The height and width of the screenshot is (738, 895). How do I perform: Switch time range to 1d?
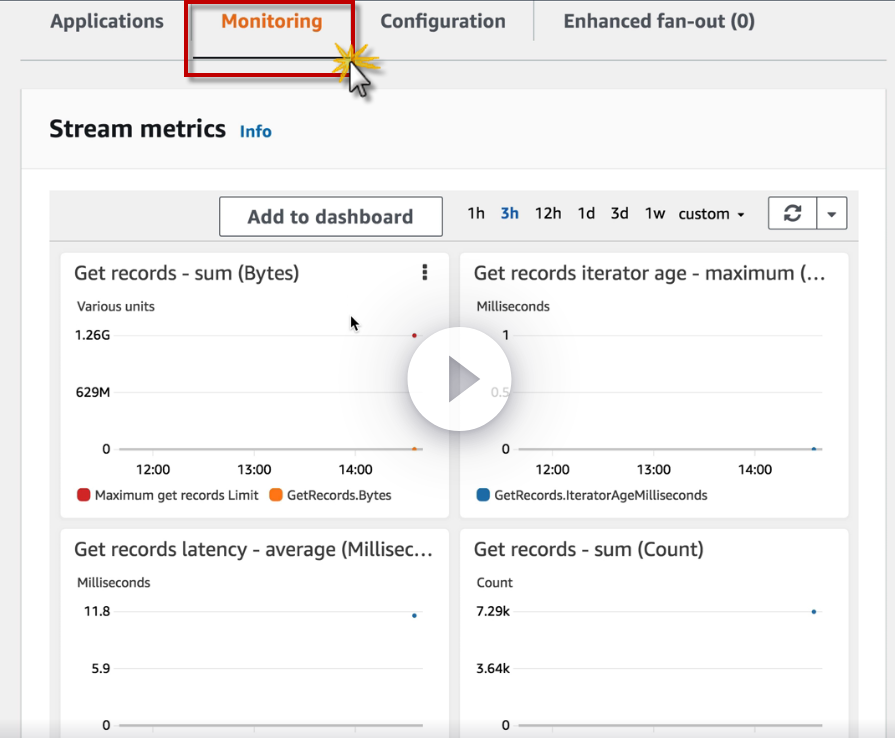[x=586, y=213]
